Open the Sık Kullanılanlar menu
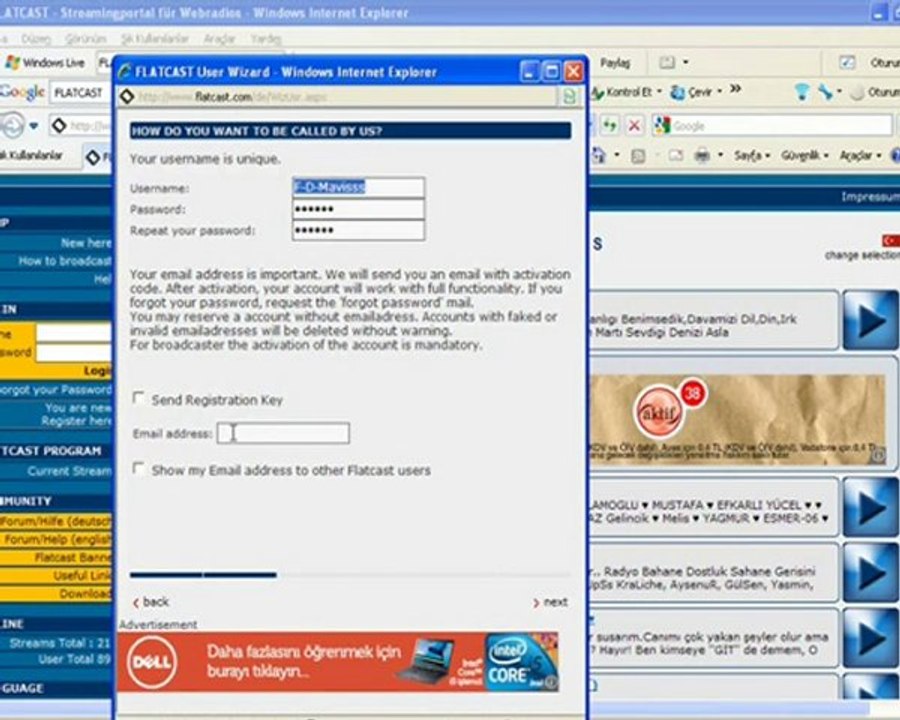Screen dimensions: 900x720 (x=155, y=38)
